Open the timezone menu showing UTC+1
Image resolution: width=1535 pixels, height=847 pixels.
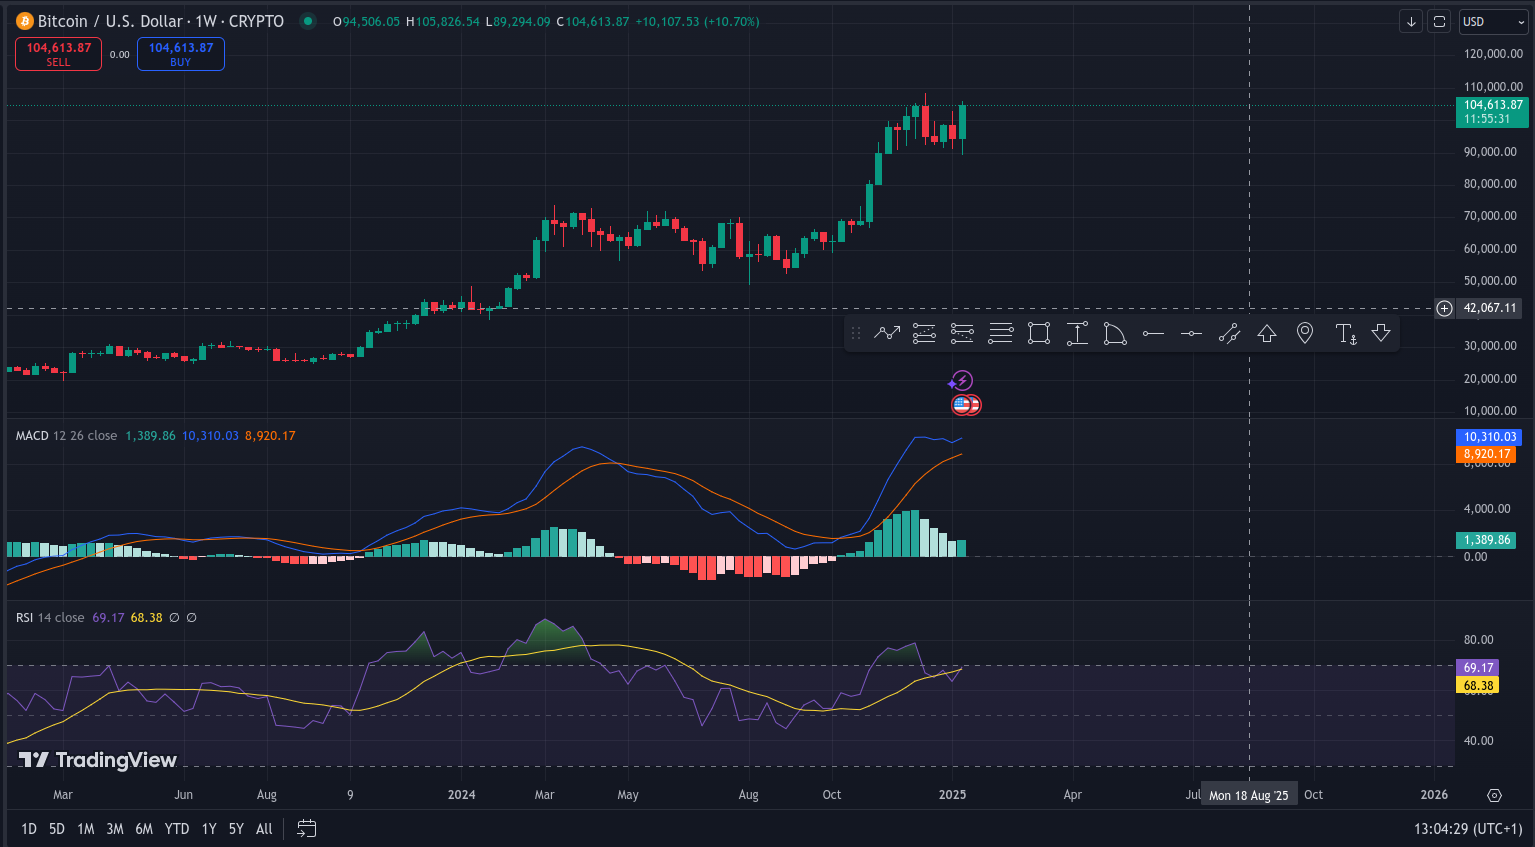[1468, 828]
